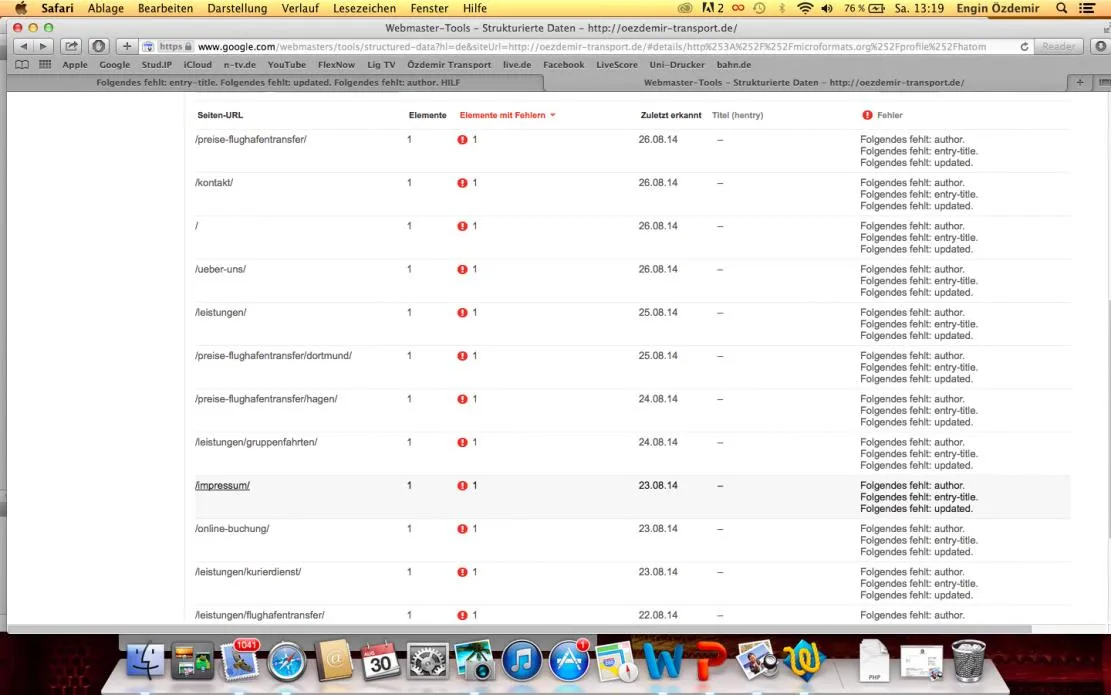
Task: Click the Özdemir Transport bookmark
Action: tap(449, 64)
